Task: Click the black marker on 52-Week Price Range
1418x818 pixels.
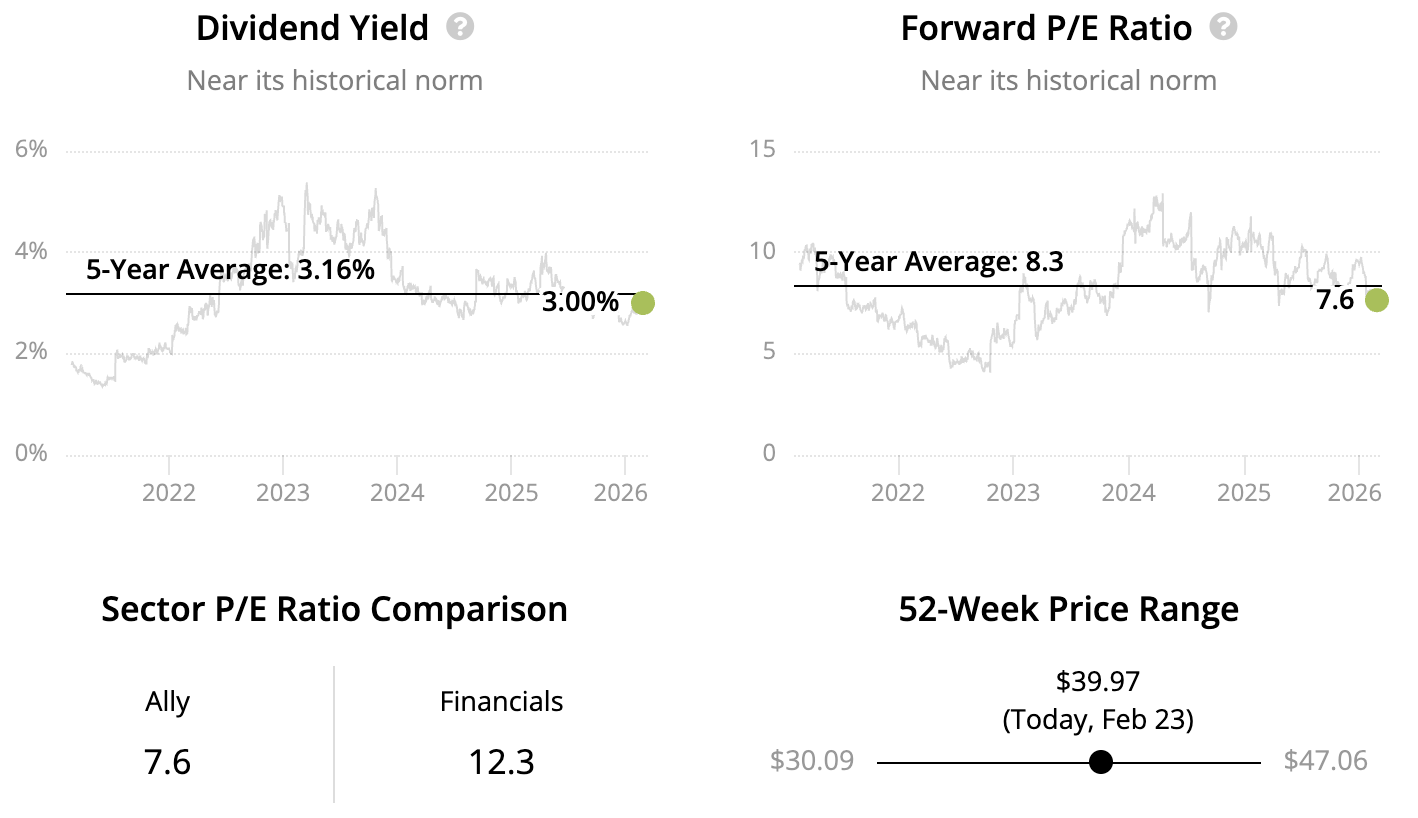Action: (x=1101, y=763)
